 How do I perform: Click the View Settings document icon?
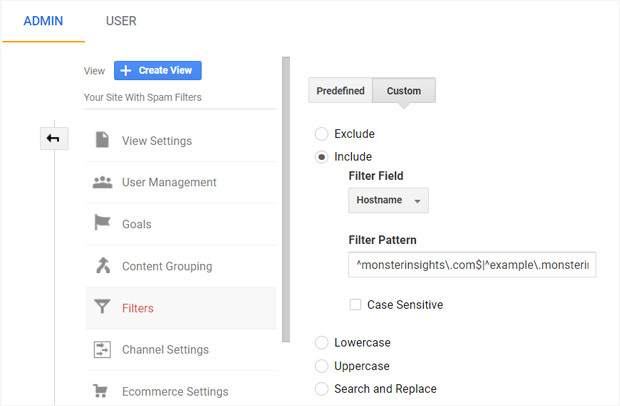pos(102,140)
